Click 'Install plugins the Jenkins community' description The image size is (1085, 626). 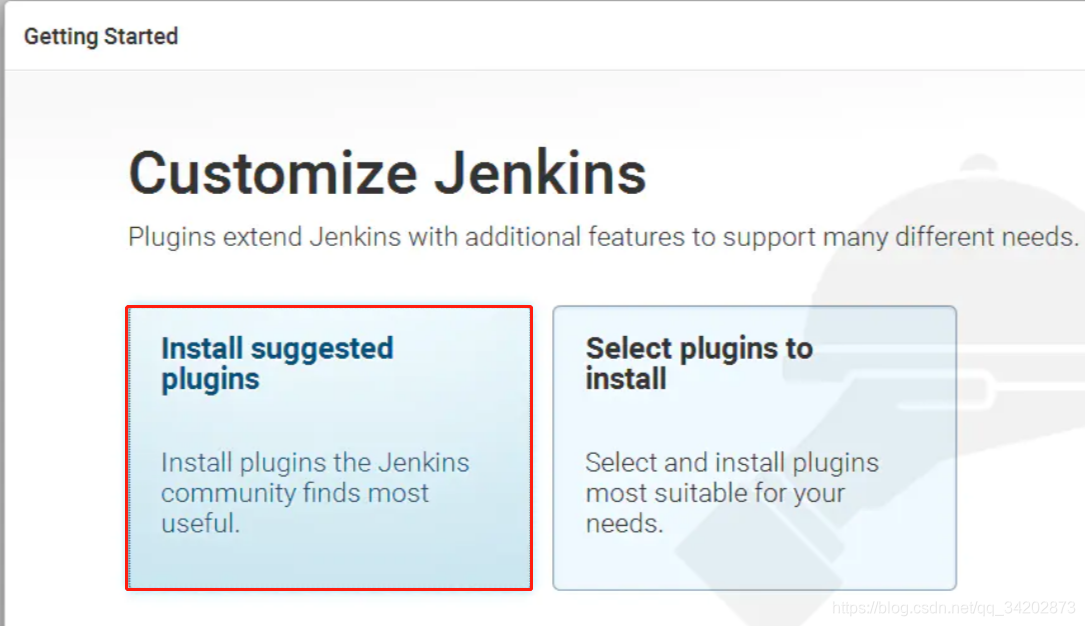(315, 478)
